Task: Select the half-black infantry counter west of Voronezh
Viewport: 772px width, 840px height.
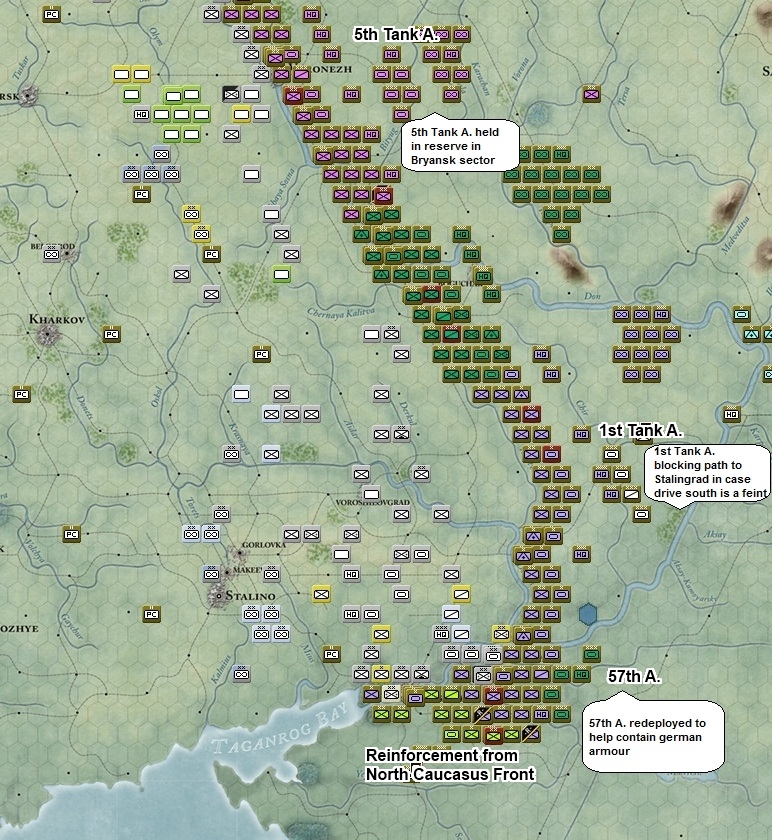Action: [x=231, y=94]
